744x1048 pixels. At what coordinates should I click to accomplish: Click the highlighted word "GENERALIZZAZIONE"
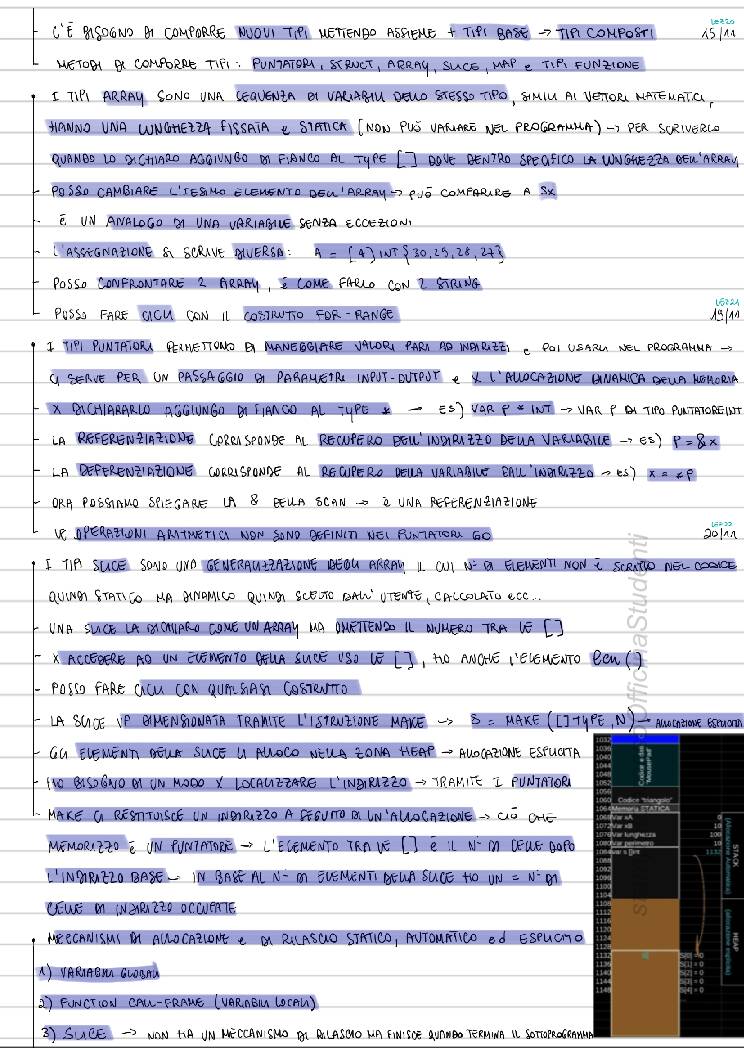click(x=261, y=565)
